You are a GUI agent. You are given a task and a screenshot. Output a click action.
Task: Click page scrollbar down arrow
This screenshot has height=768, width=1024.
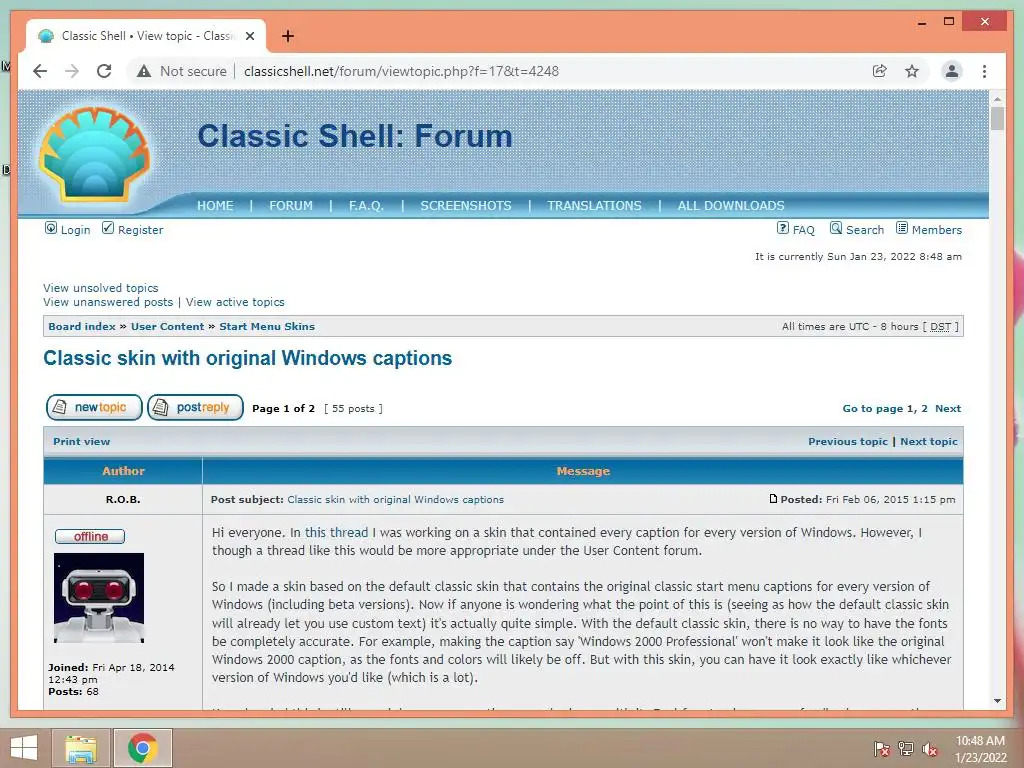(x=997, y=701)
